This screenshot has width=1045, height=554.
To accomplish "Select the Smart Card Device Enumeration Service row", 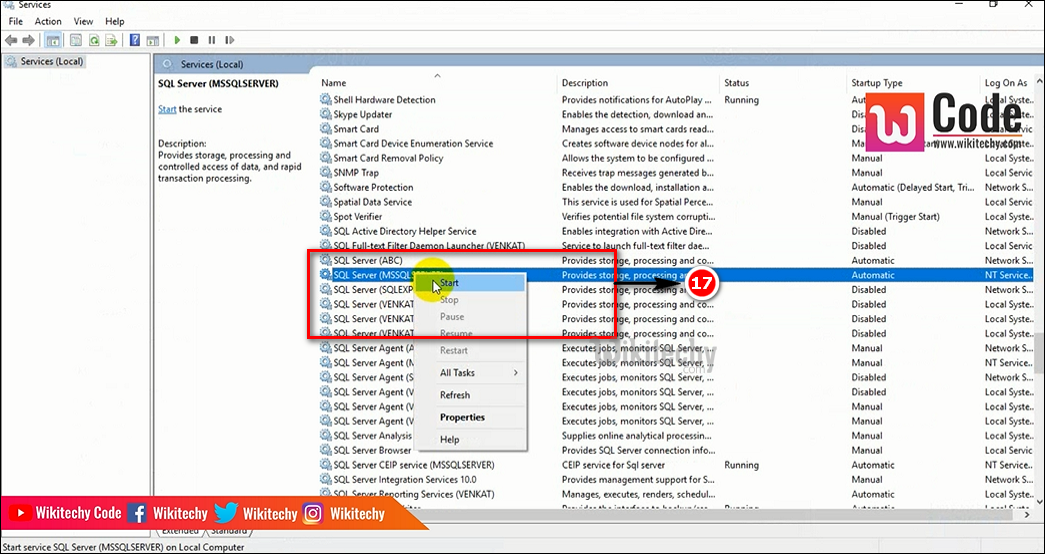I will point(676,143).
